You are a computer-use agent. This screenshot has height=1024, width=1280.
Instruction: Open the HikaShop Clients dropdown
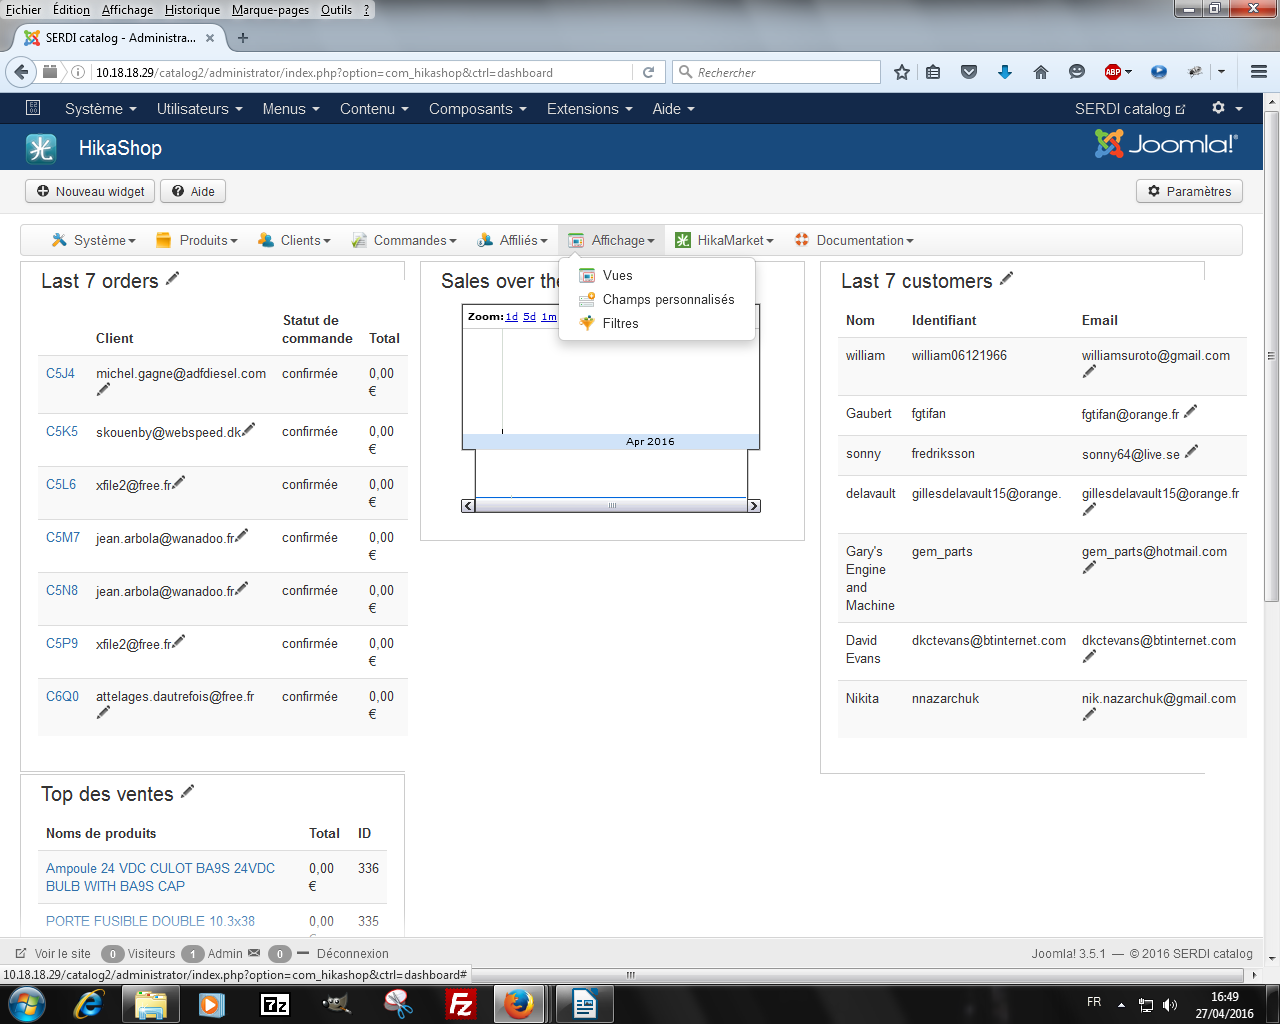(x=295, y=240)
